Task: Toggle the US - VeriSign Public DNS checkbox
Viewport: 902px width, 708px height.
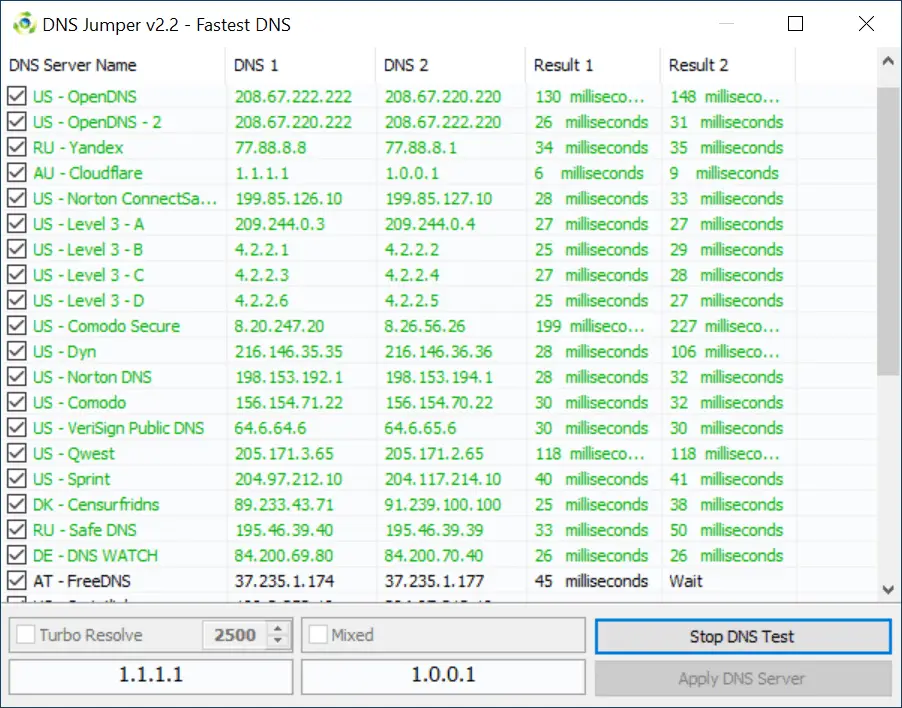Action: click(x=17, y=427)
